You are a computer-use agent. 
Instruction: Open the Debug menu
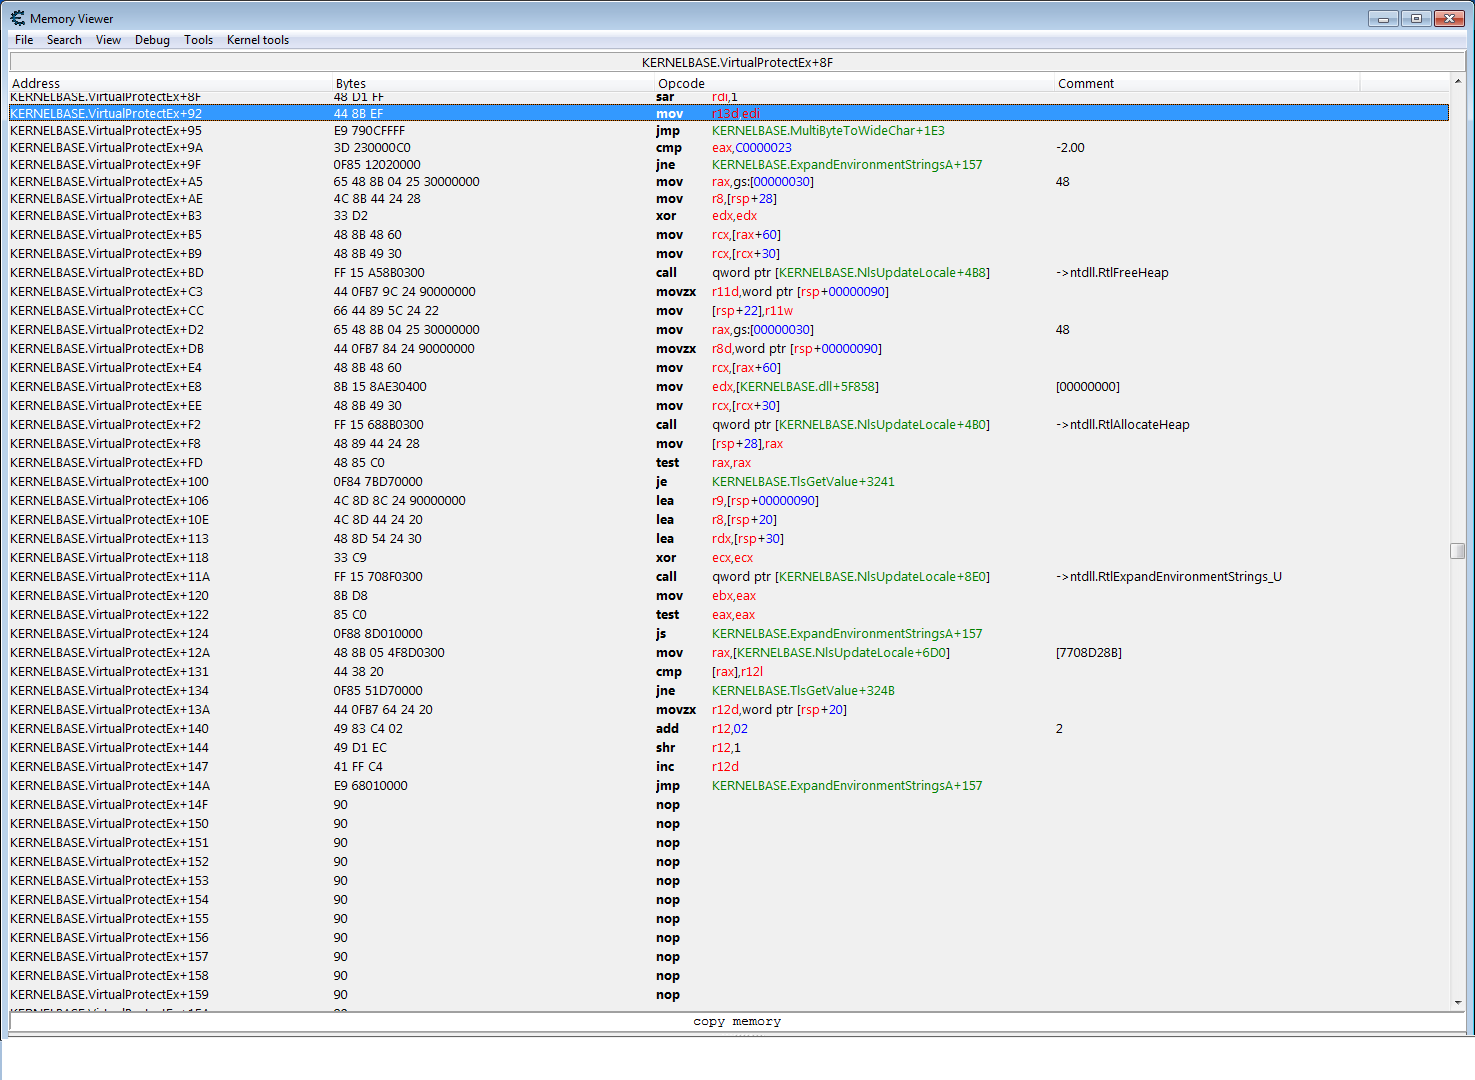(x=152, y=40)
